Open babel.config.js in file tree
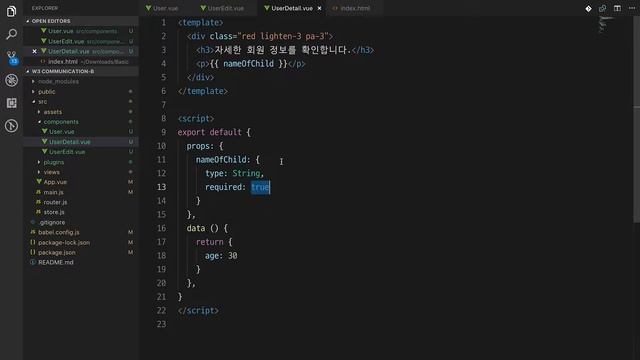 coord(81,232)
